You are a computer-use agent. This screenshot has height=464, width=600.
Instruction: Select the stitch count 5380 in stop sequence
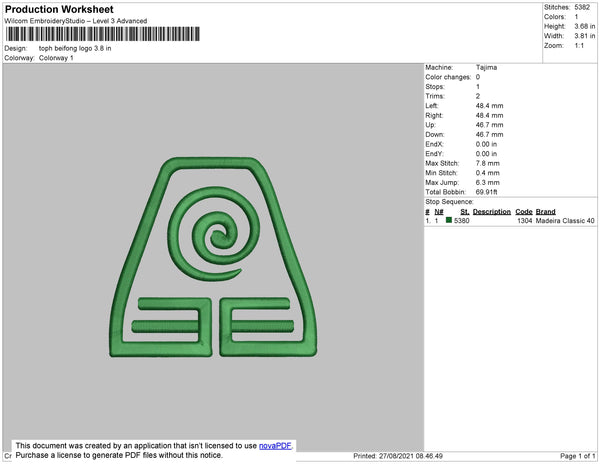[x=461, y=221]
